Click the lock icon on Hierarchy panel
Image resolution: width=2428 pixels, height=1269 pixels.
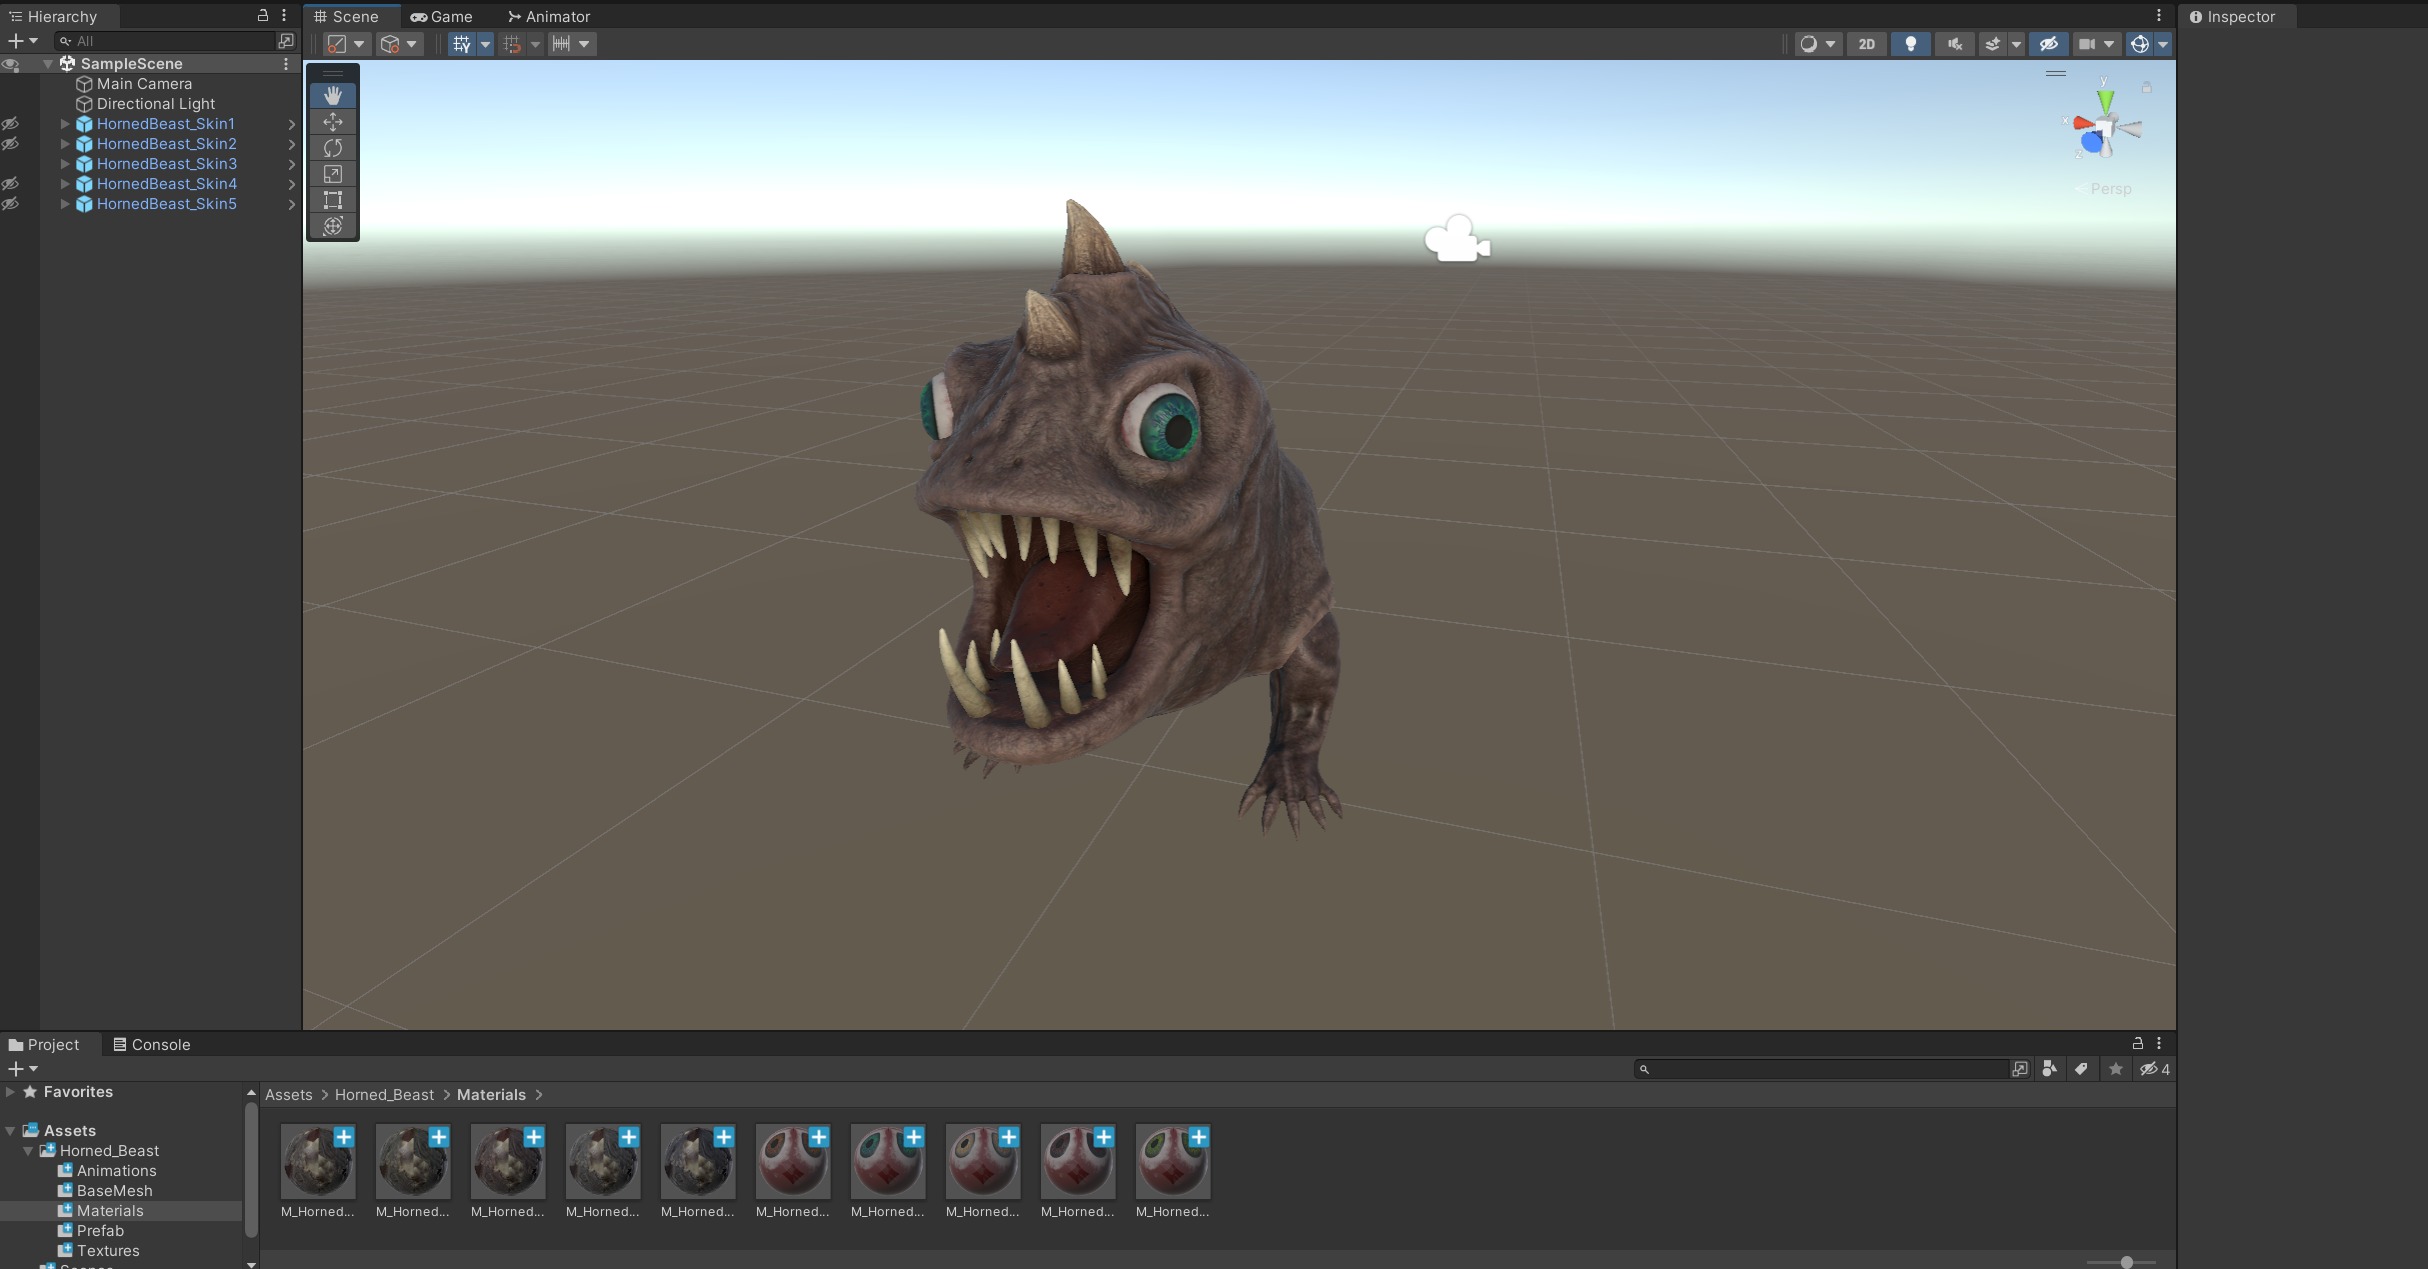(263, 15)
